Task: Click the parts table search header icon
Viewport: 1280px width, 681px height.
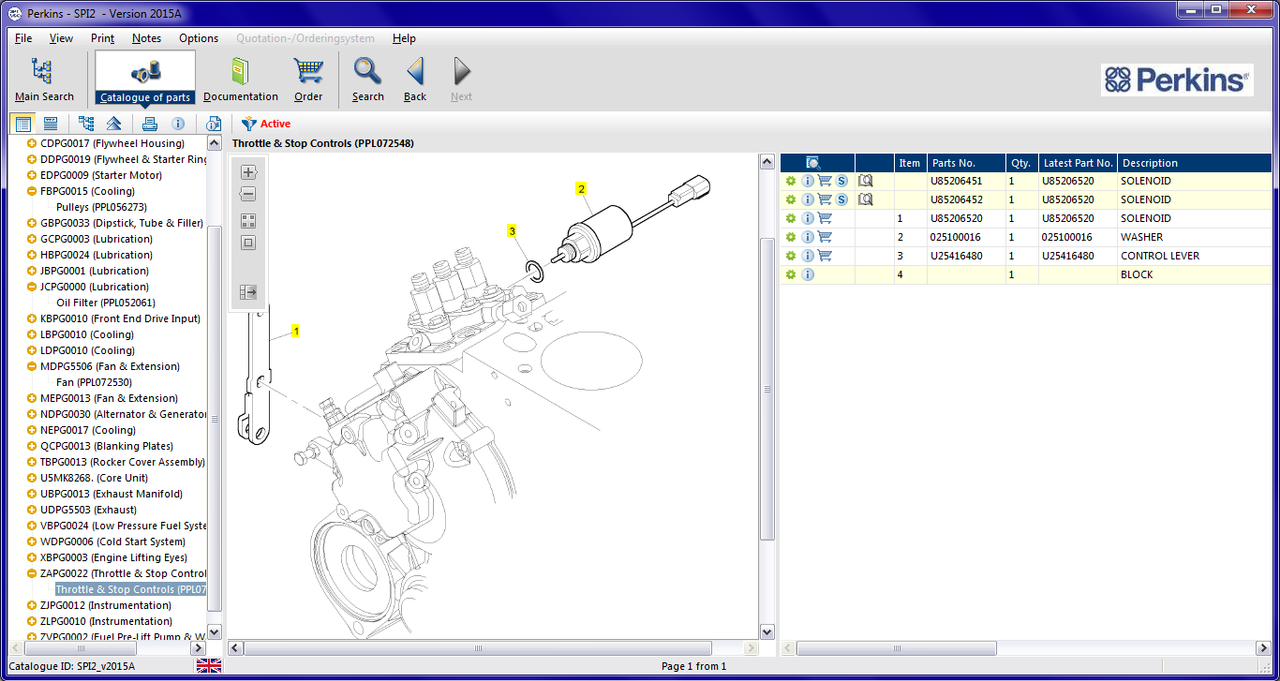Action: (x=812, y=163)
